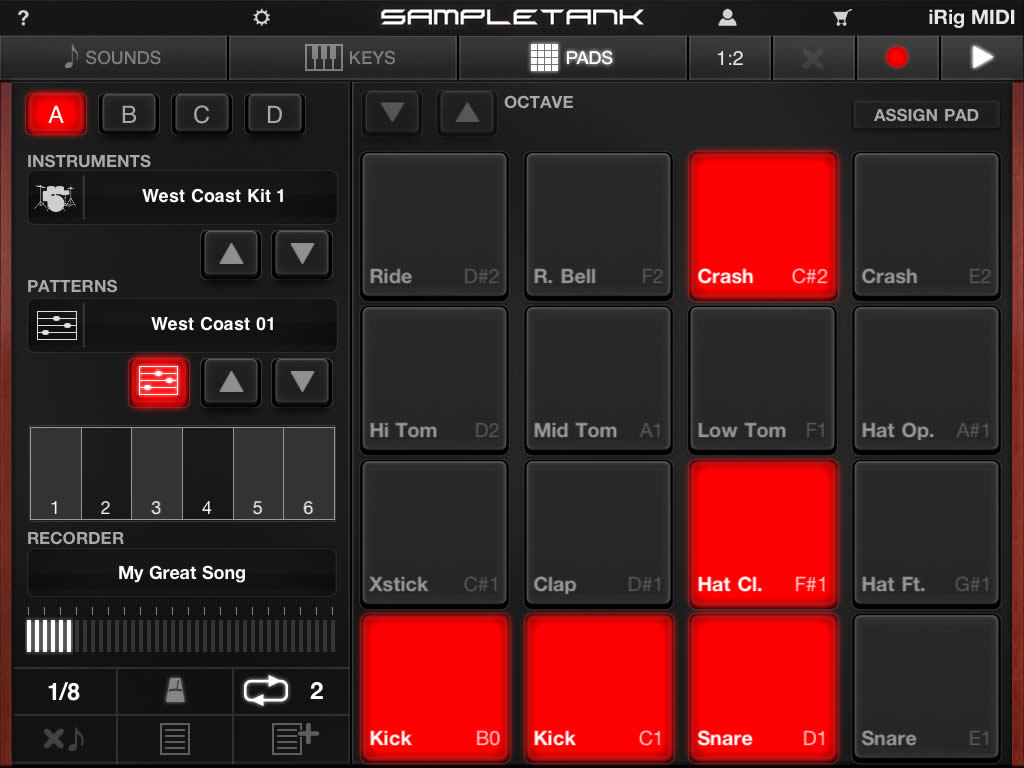Add a new song with list-plus icon
1024x768 pixels.
(x=294, y=739)
